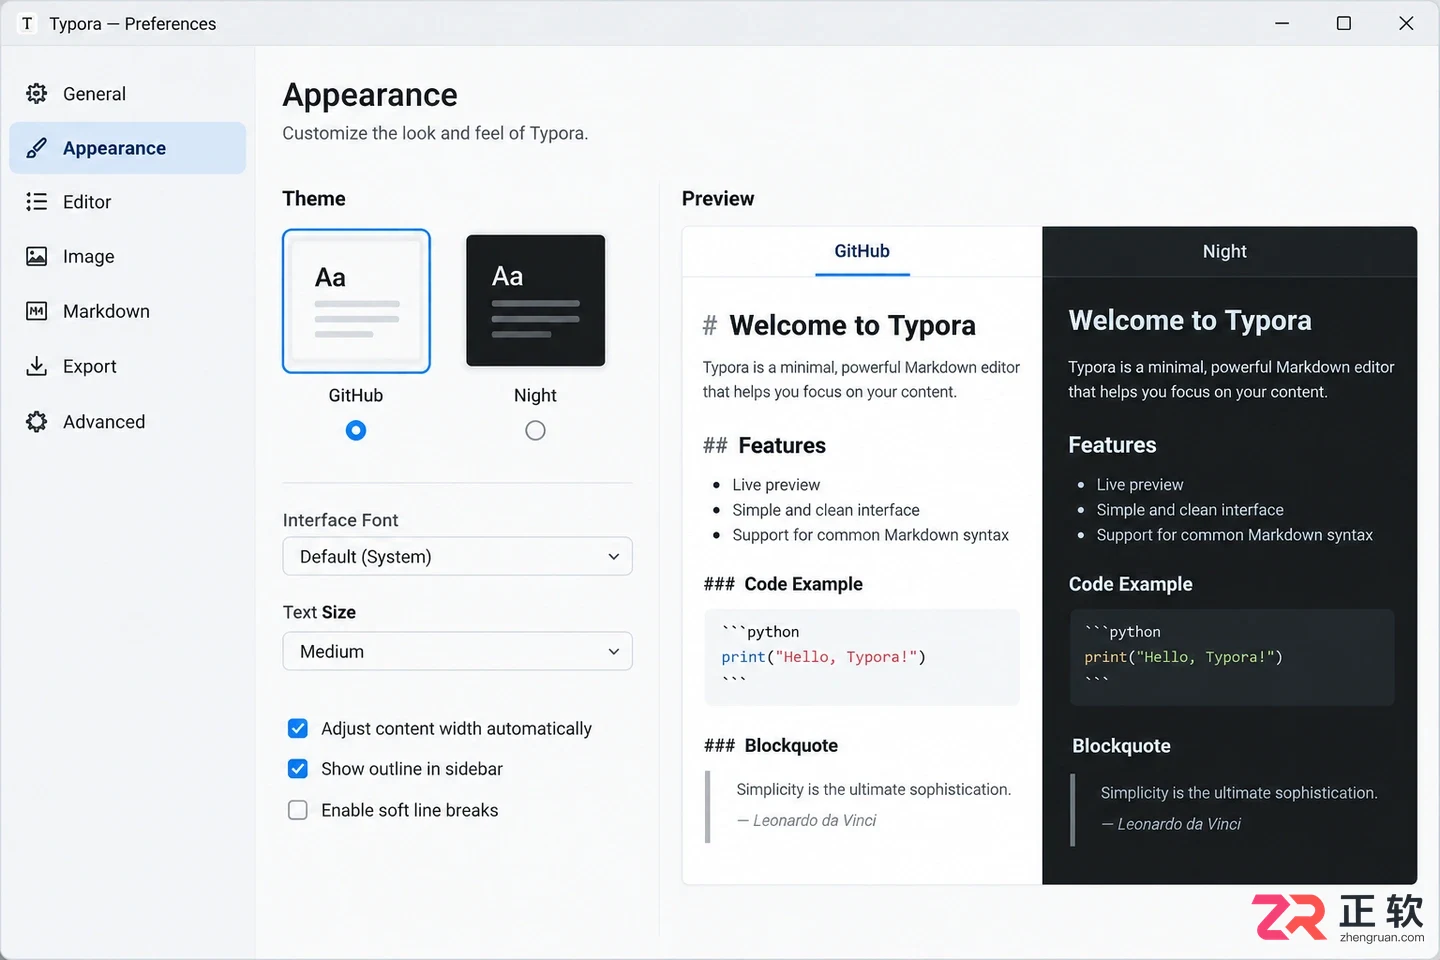Open the General preferences section
The width and height of the screenshot is (1440, 960).
(128, 94)
